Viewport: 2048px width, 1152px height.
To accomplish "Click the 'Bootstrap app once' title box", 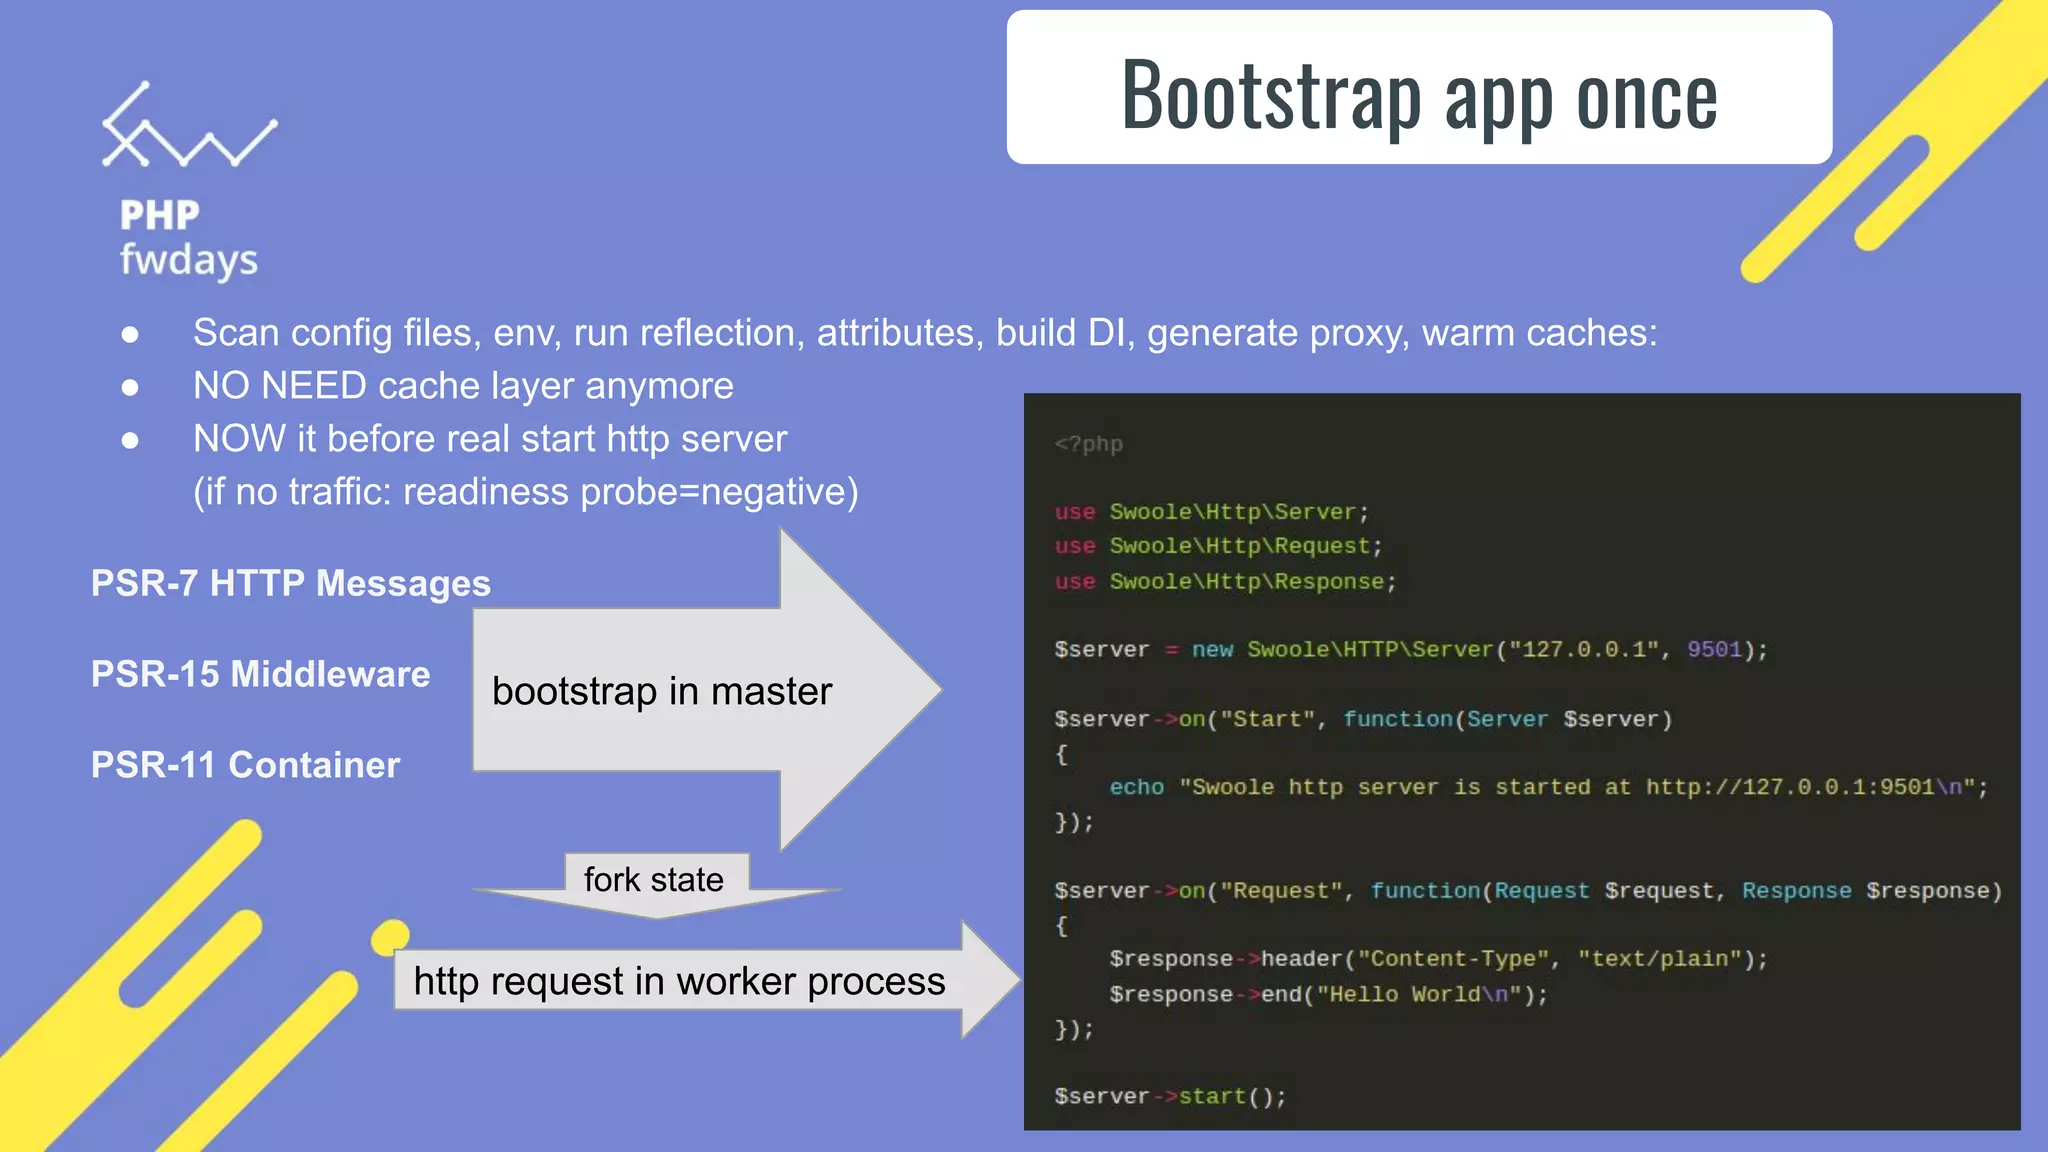I will [1419, 87].
